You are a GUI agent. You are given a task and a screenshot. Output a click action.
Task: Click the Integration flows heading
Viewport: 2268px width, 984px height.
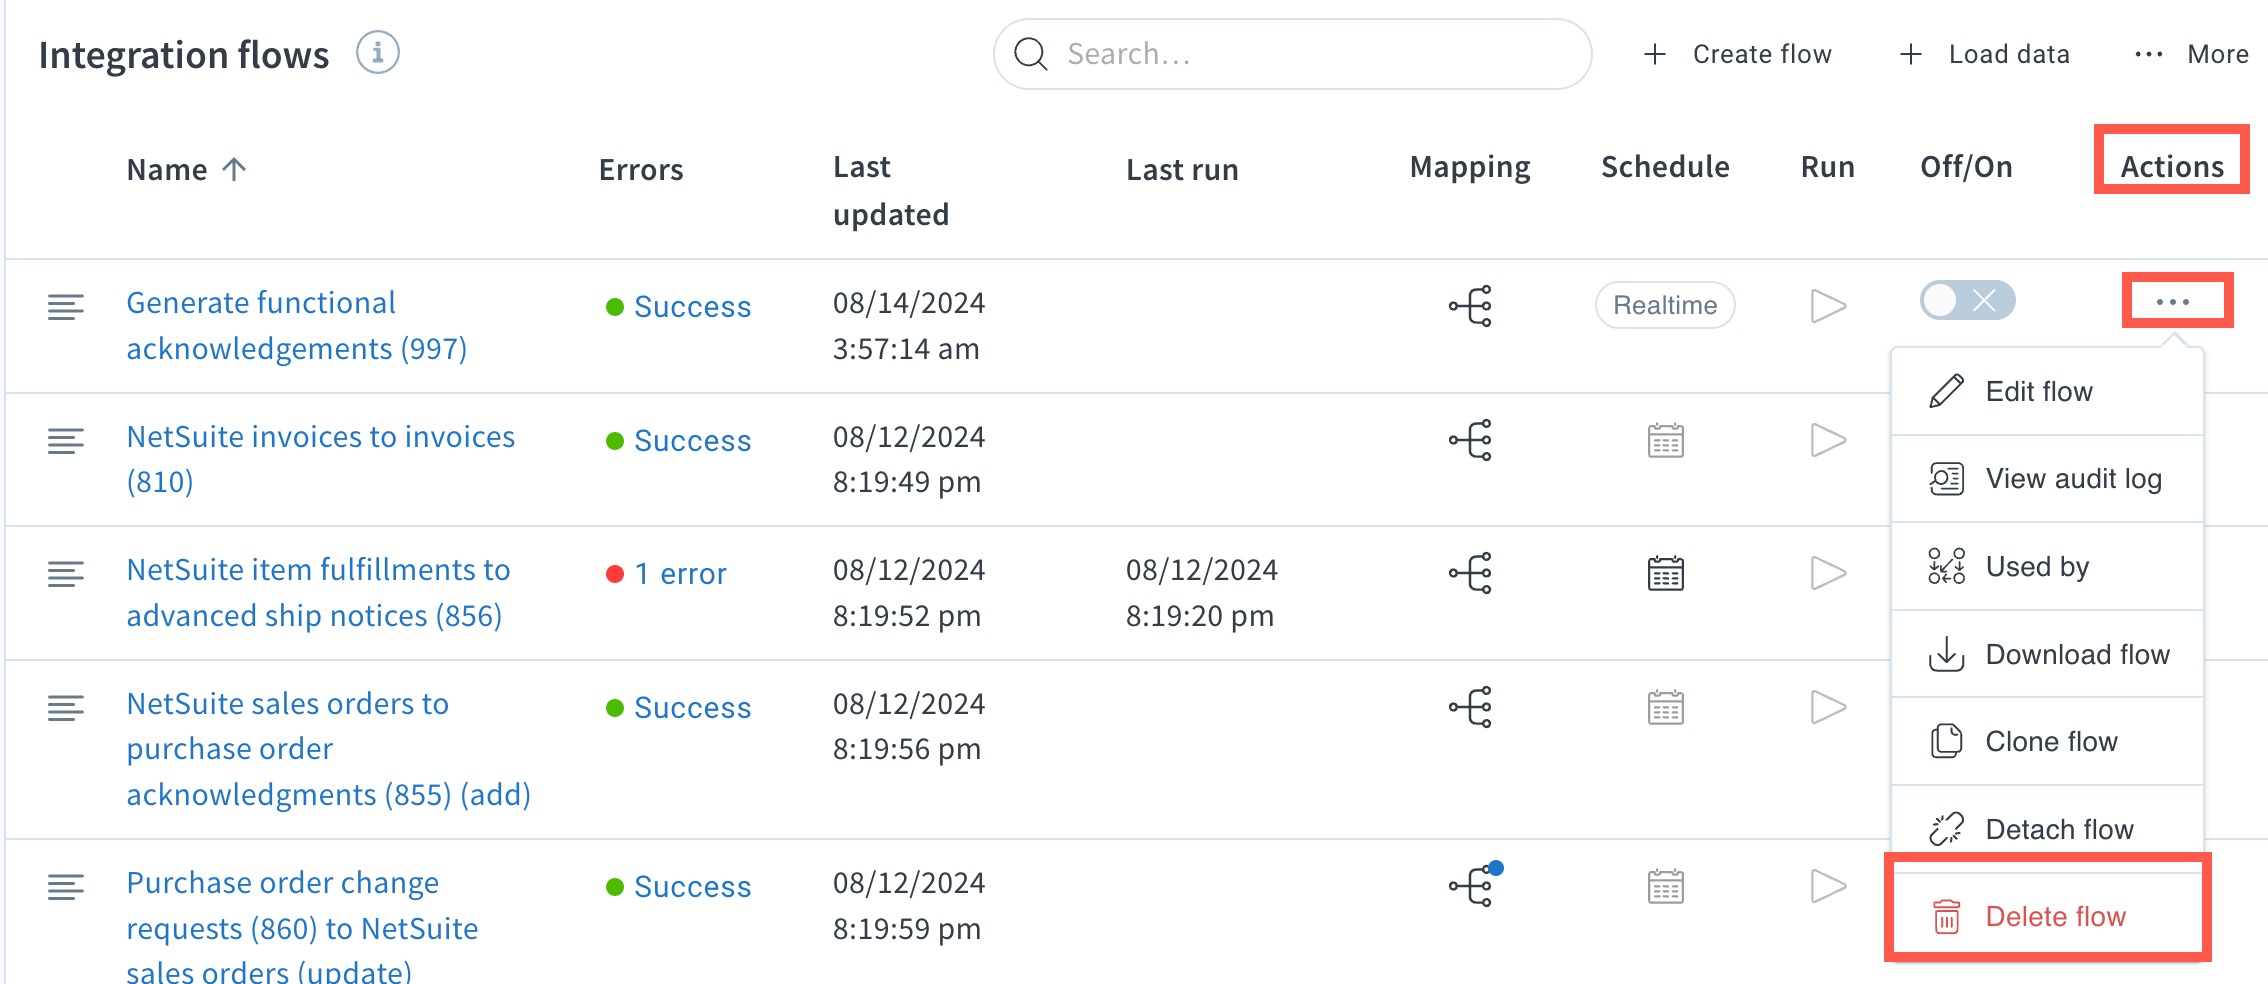[183, 55]
